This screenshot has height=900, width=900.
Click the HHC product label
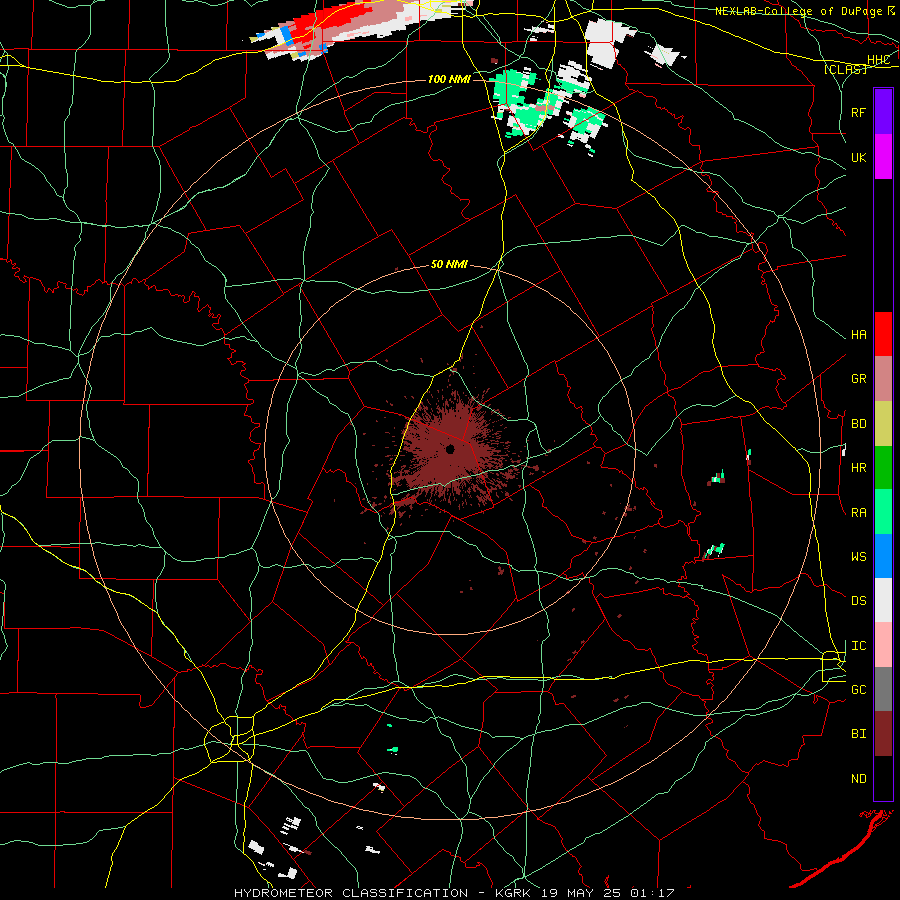click(x=878, y=60)
